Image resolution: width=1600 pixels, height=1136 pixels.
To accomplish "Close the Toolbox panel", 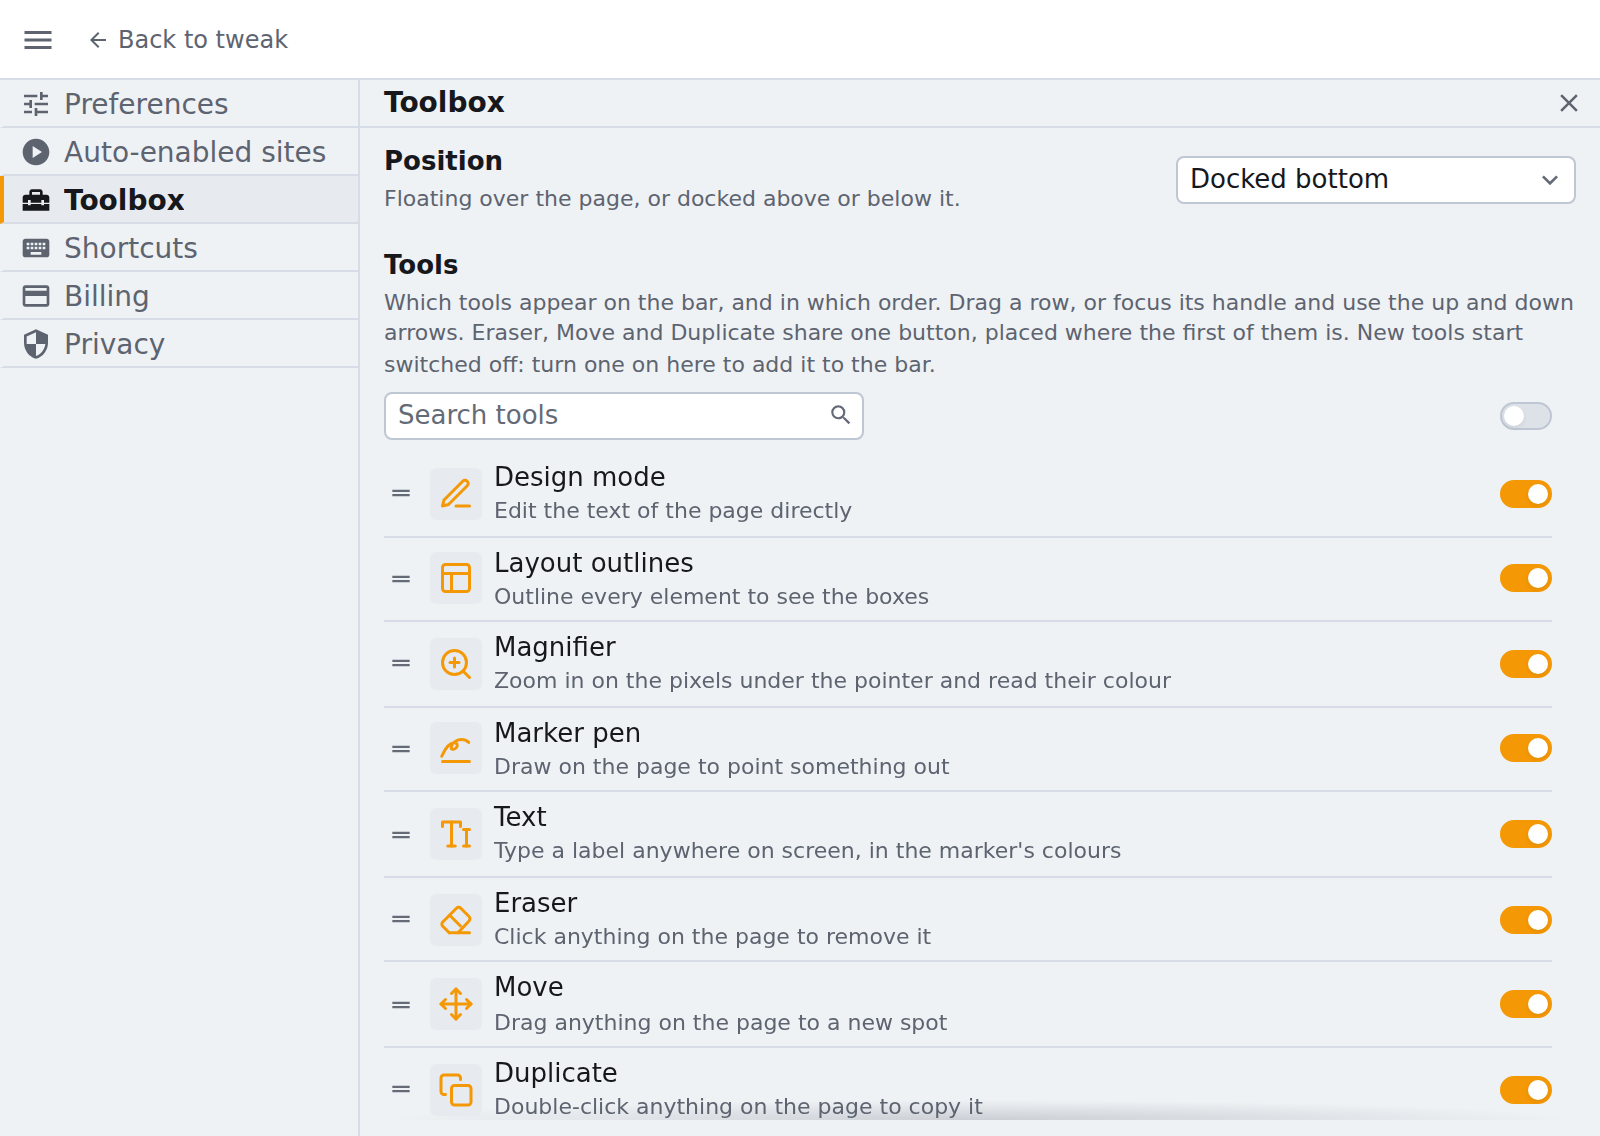I will point(1569,103).
